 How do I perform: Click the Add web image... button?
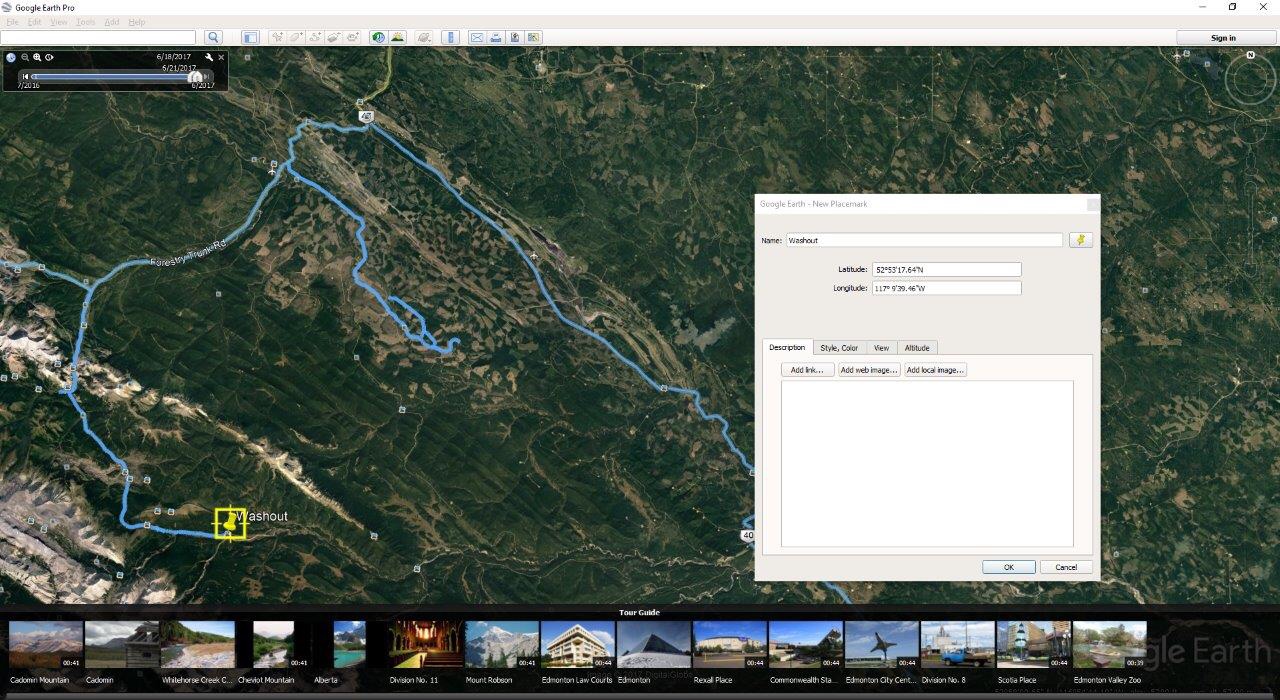869,370
